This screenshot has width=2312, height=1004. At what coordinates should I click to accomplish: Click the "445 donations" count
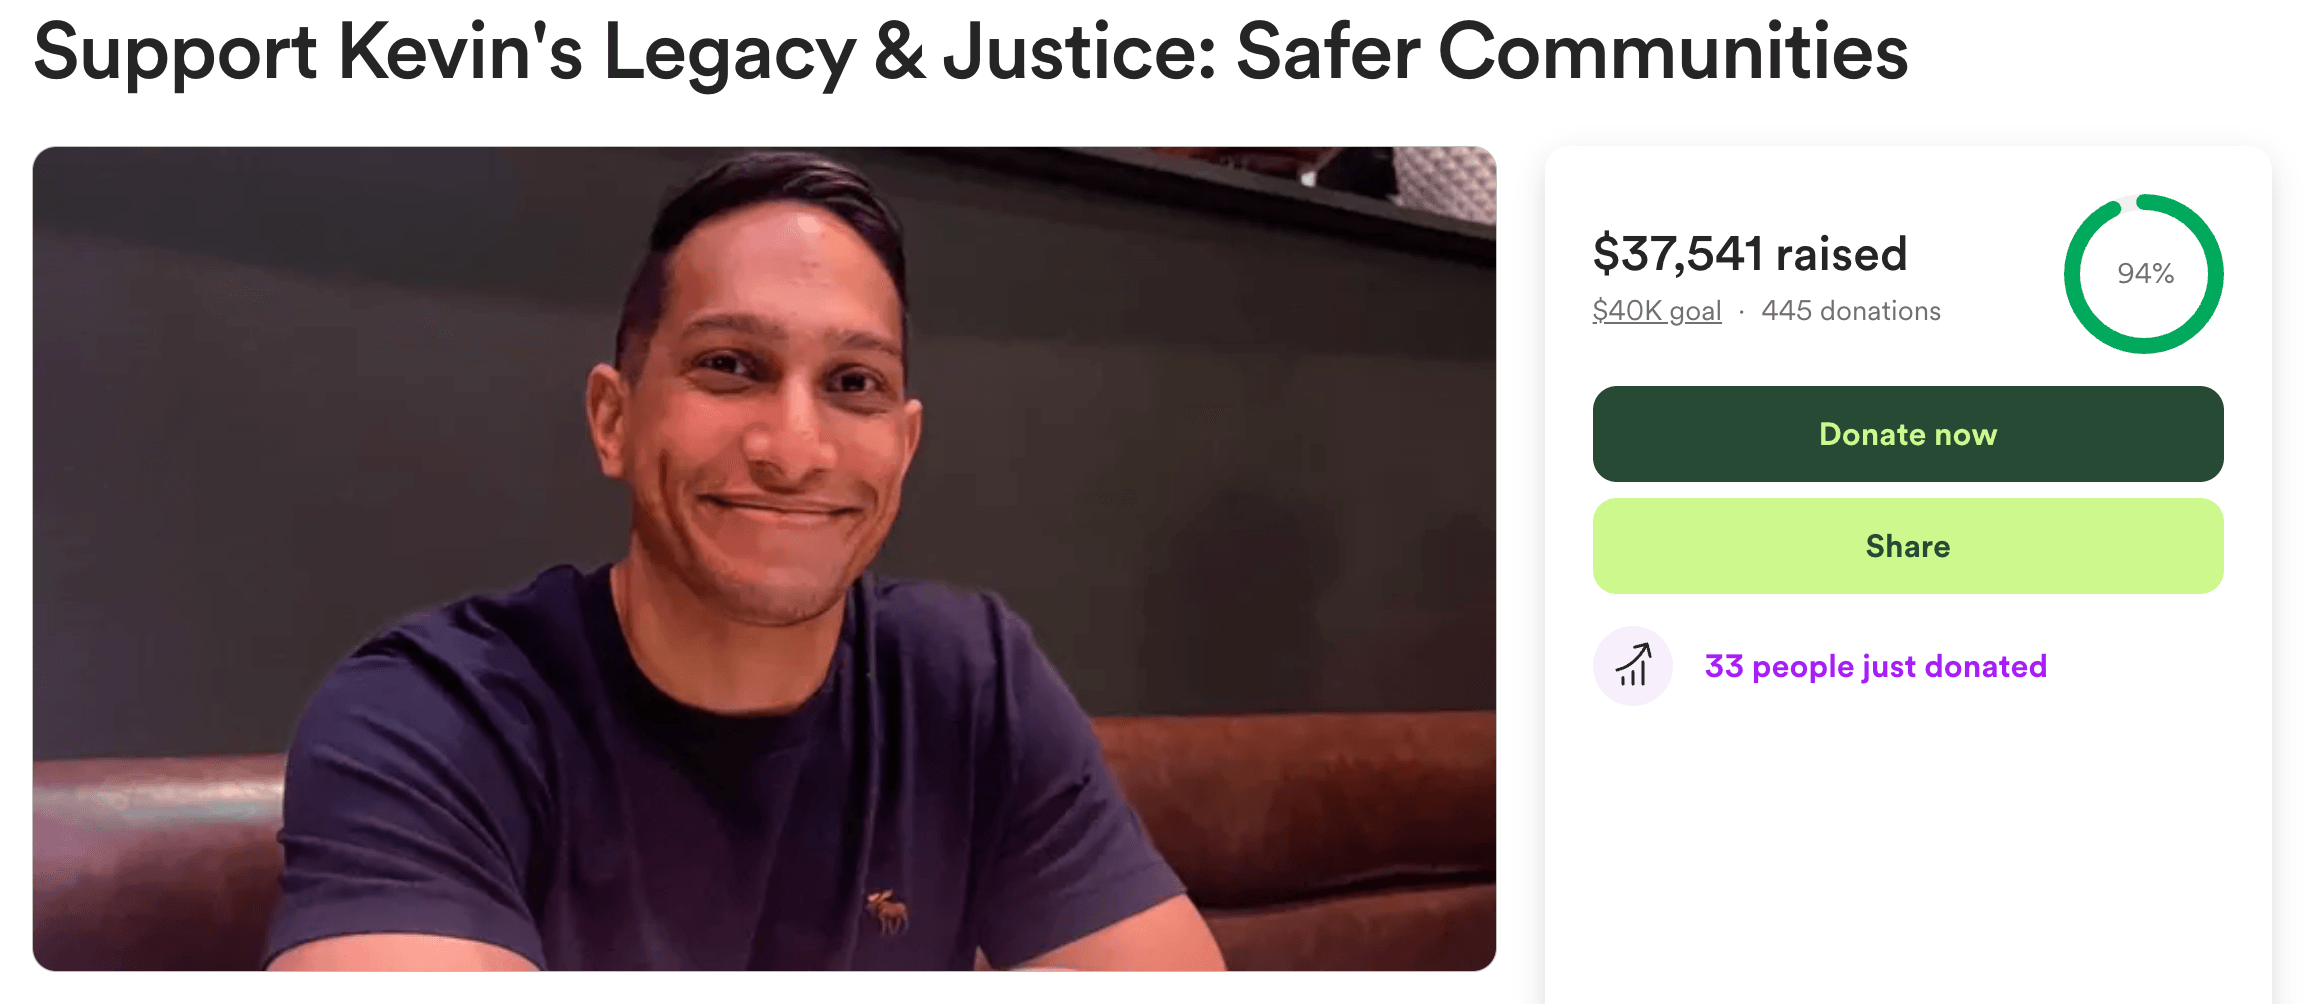[x=1850, y=311]
